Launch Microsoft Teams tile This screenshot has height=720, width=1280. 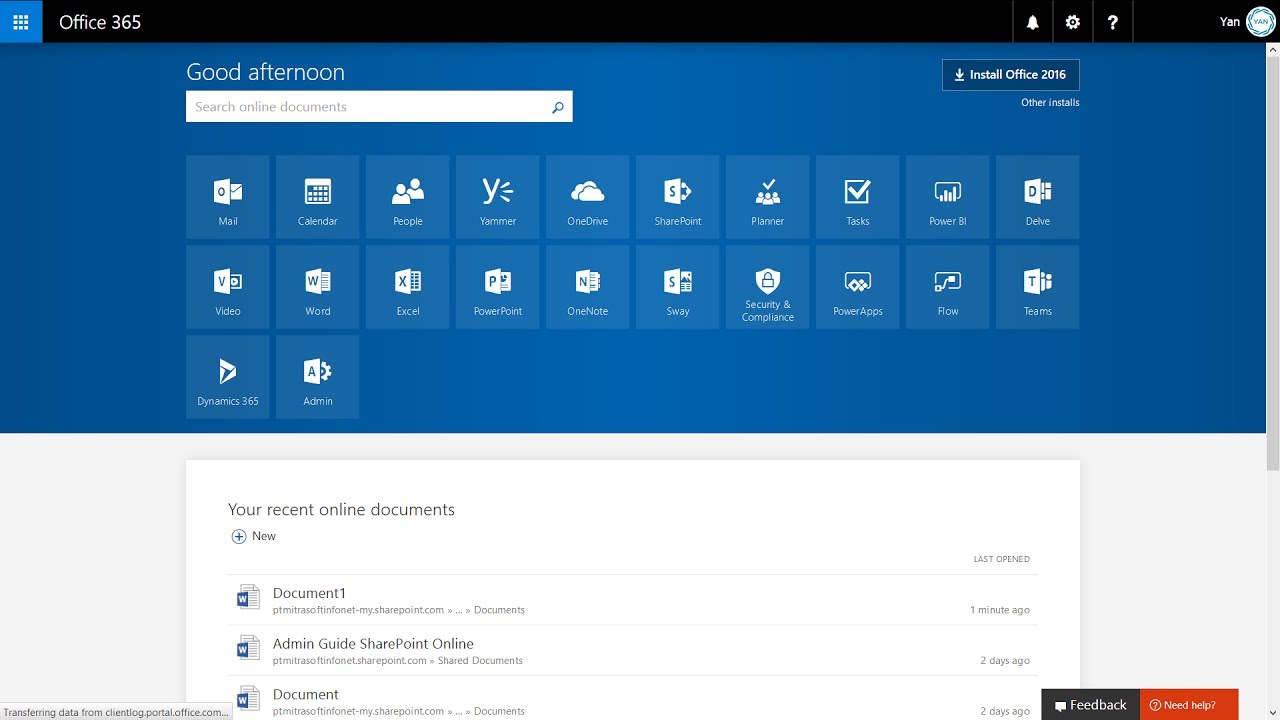point(1038,287)
